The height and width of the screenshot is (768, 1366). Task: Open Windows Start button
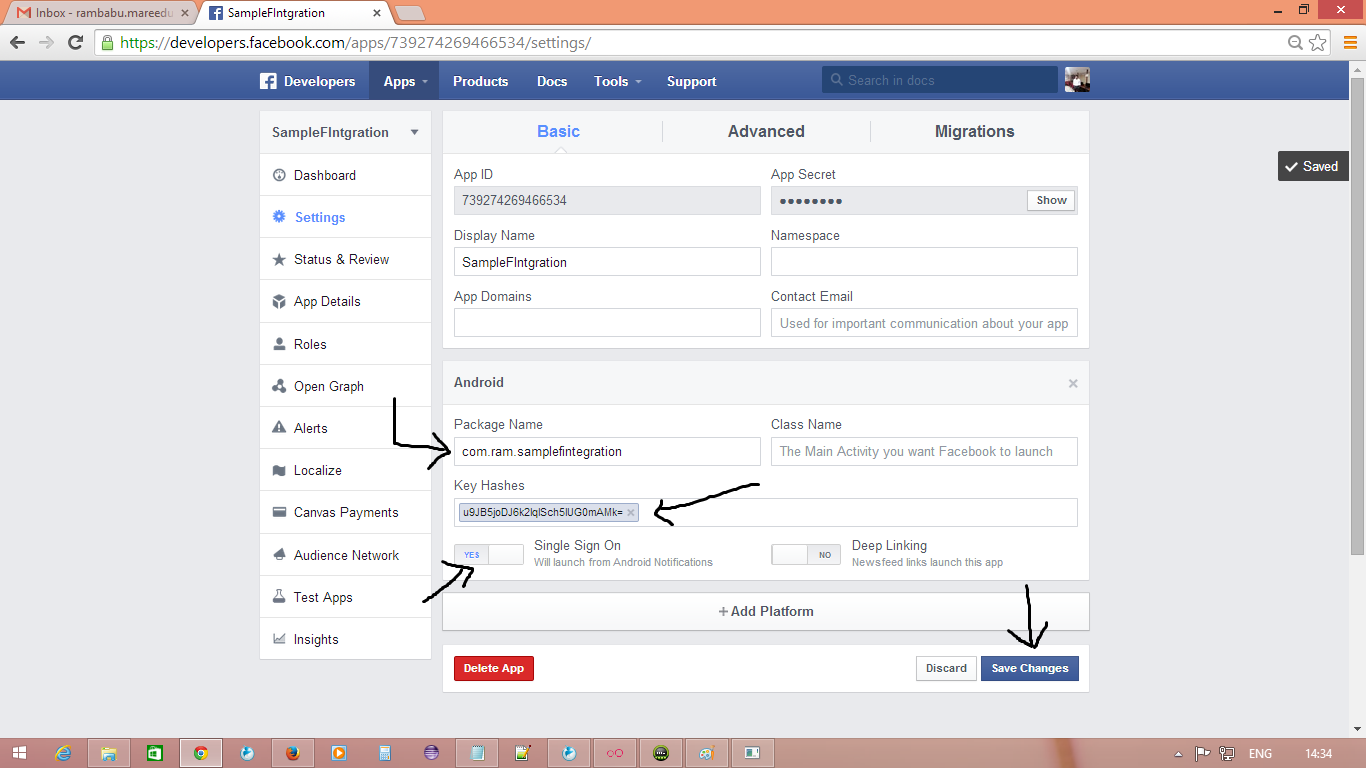tap(20, 753)
